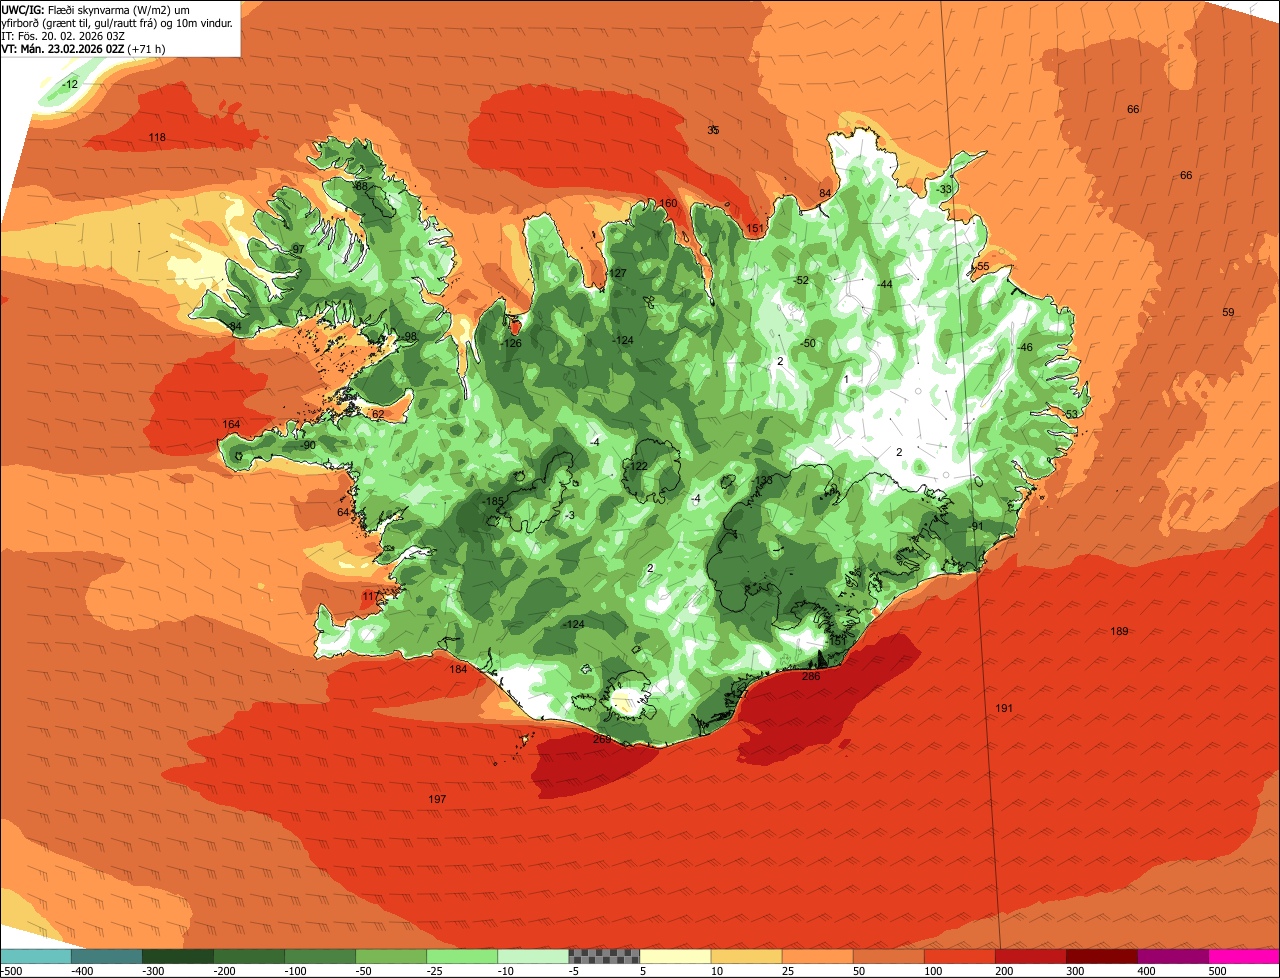Click the checkered legend swatch from -5 to 5
The width and height of the screenshot is (1280, 978).
[x=604, y=956]
